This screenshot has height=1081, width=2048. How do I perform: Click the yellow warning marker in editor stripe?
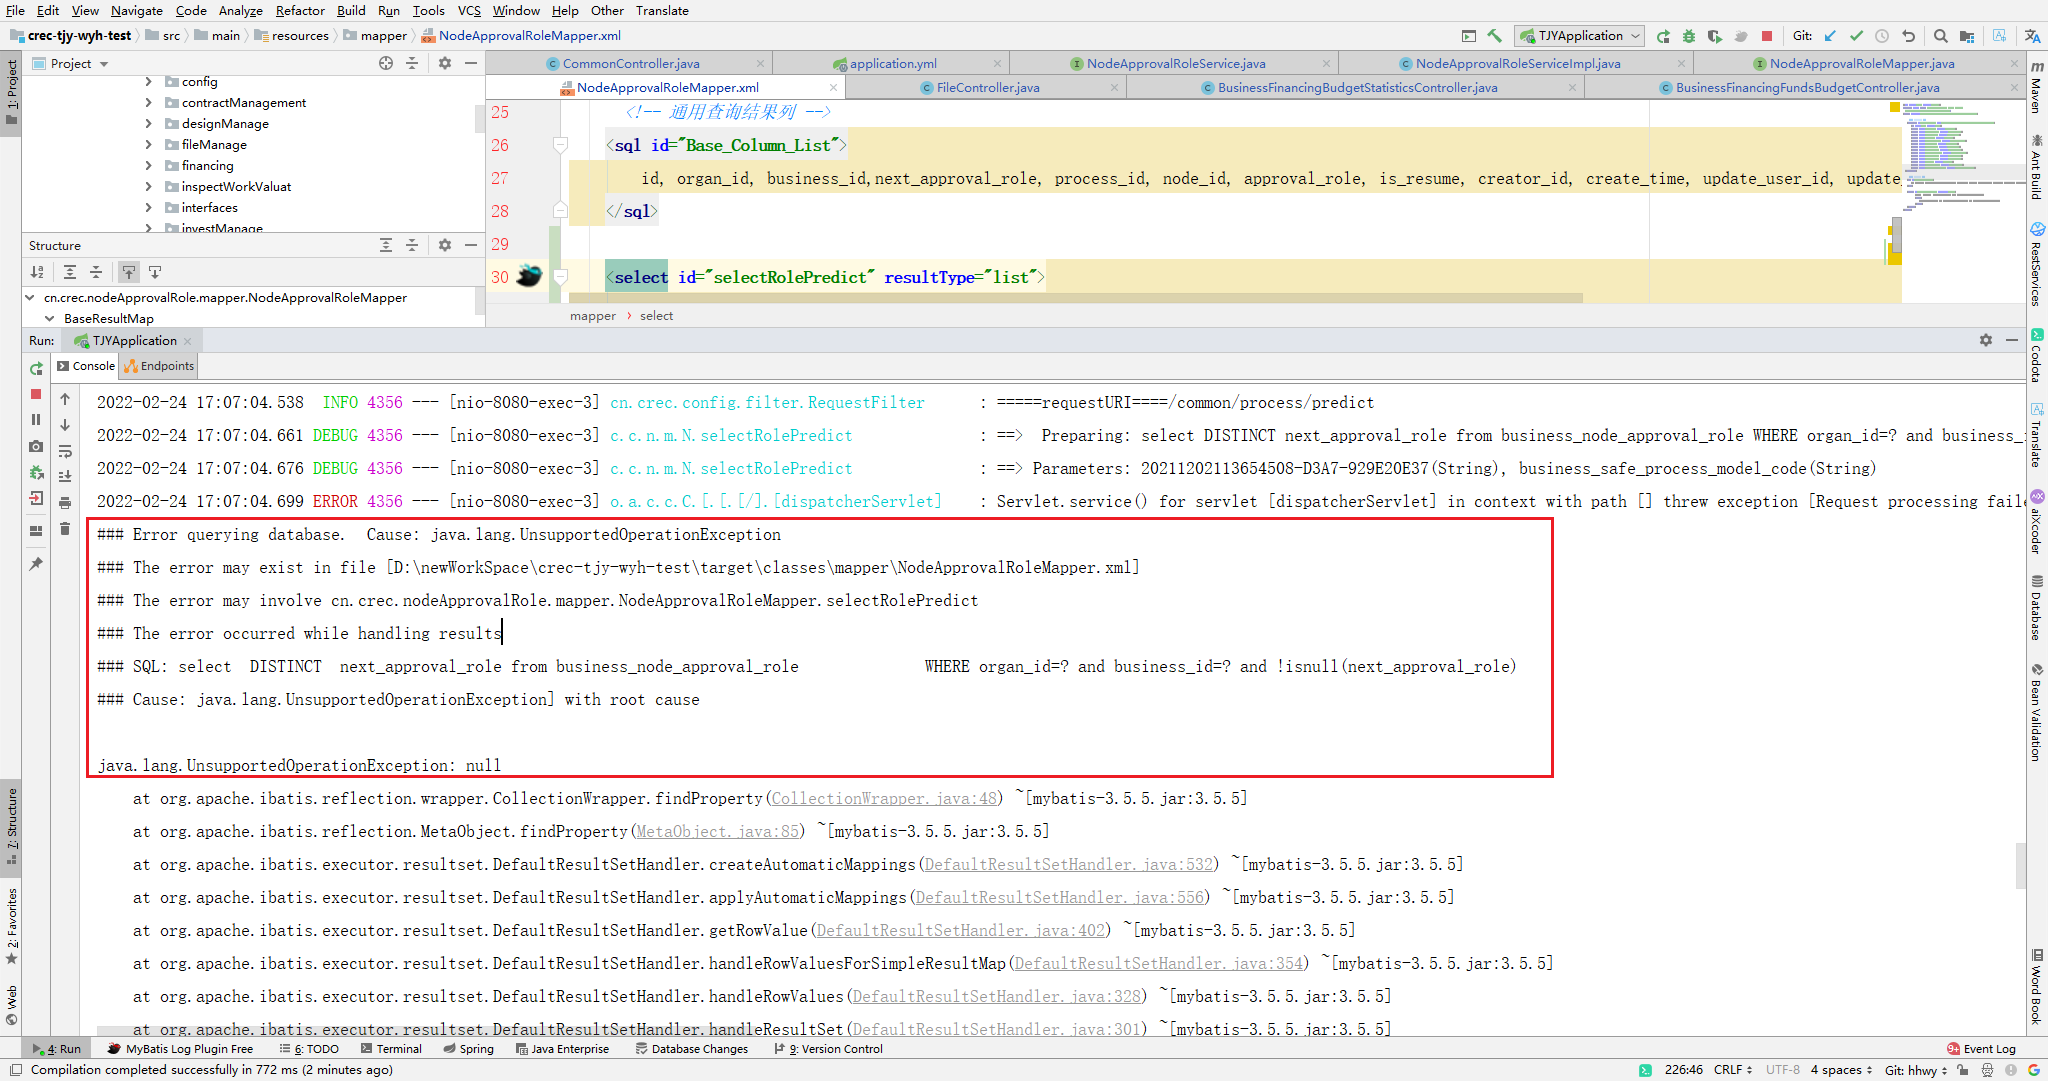pos(1894,107)
